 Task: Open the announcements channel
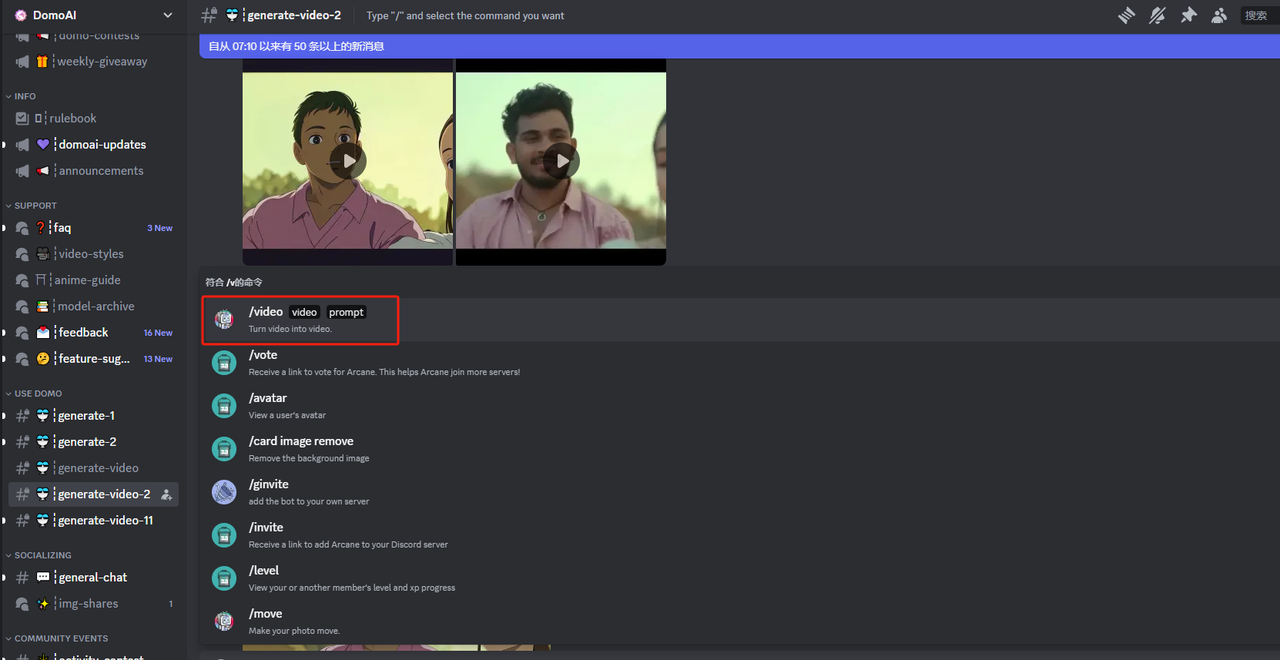tap(93, 170)
